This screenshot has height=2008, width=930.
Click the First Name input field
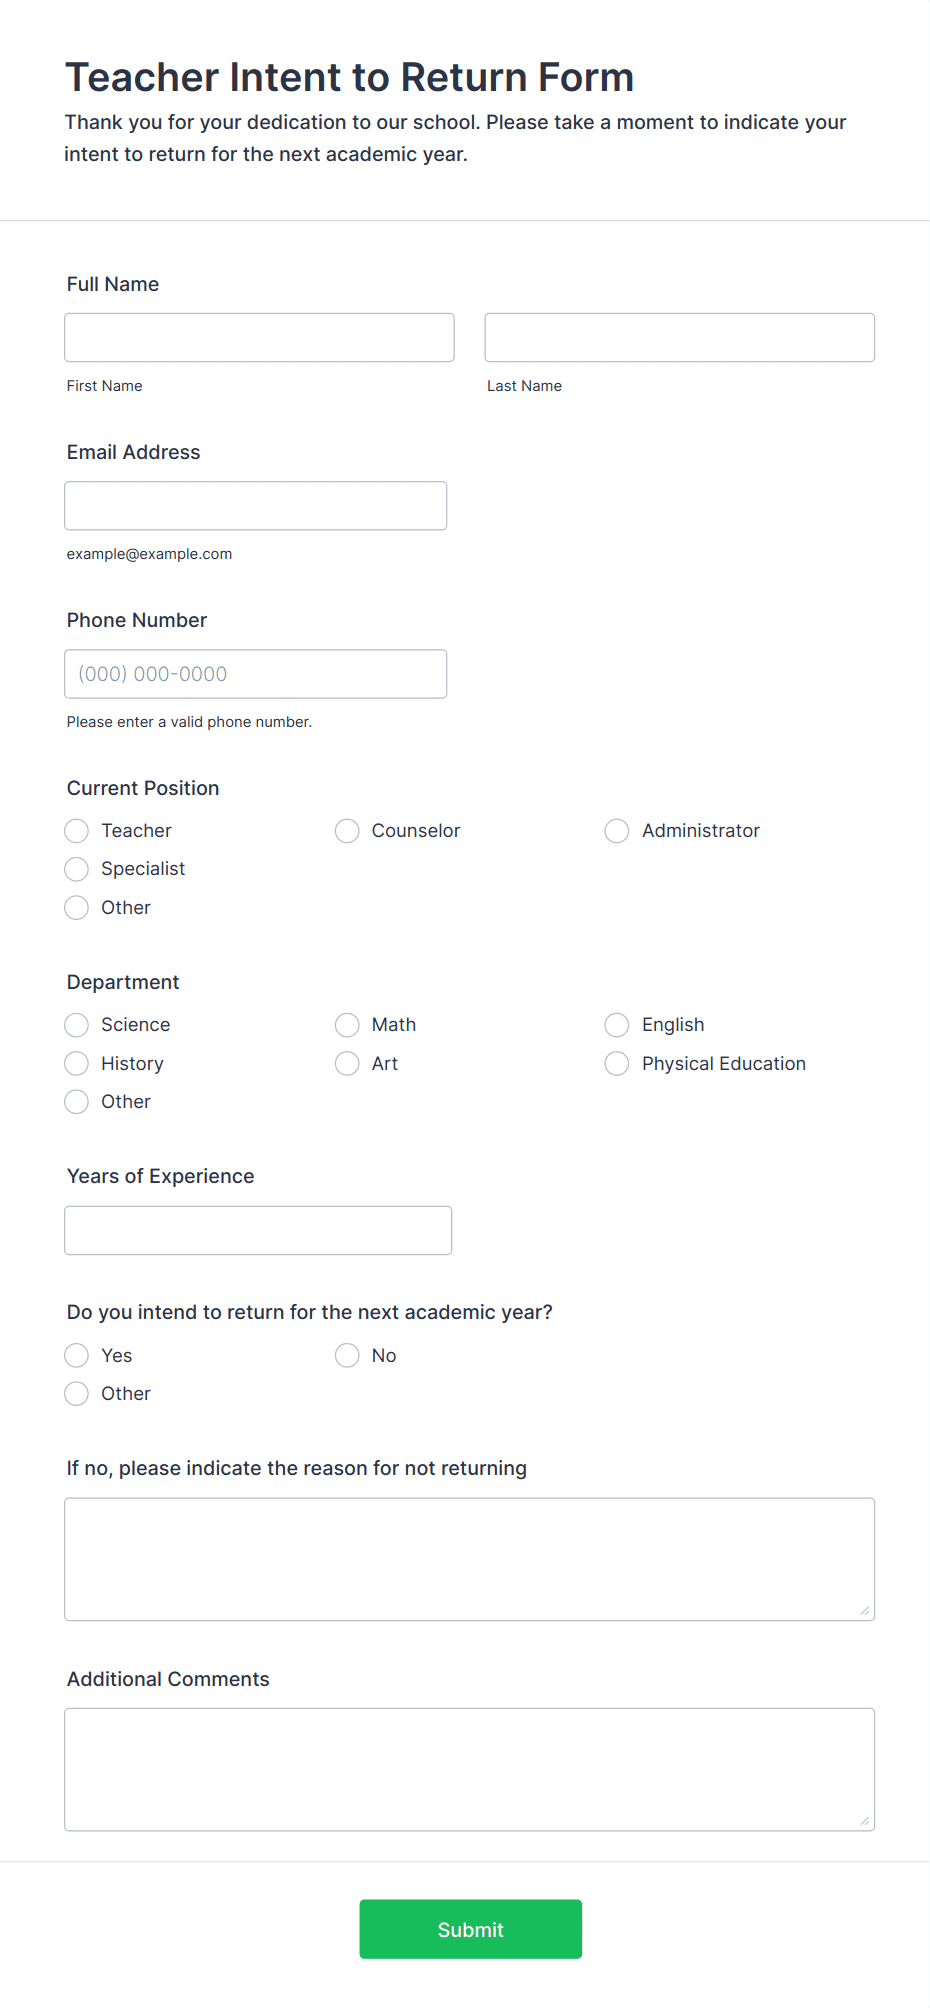259,337
